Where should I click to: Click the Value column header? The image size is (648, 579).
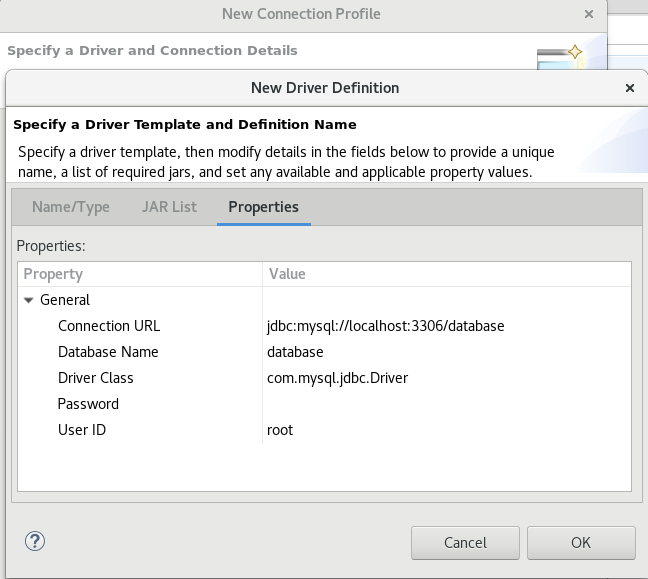click(447, 274)
